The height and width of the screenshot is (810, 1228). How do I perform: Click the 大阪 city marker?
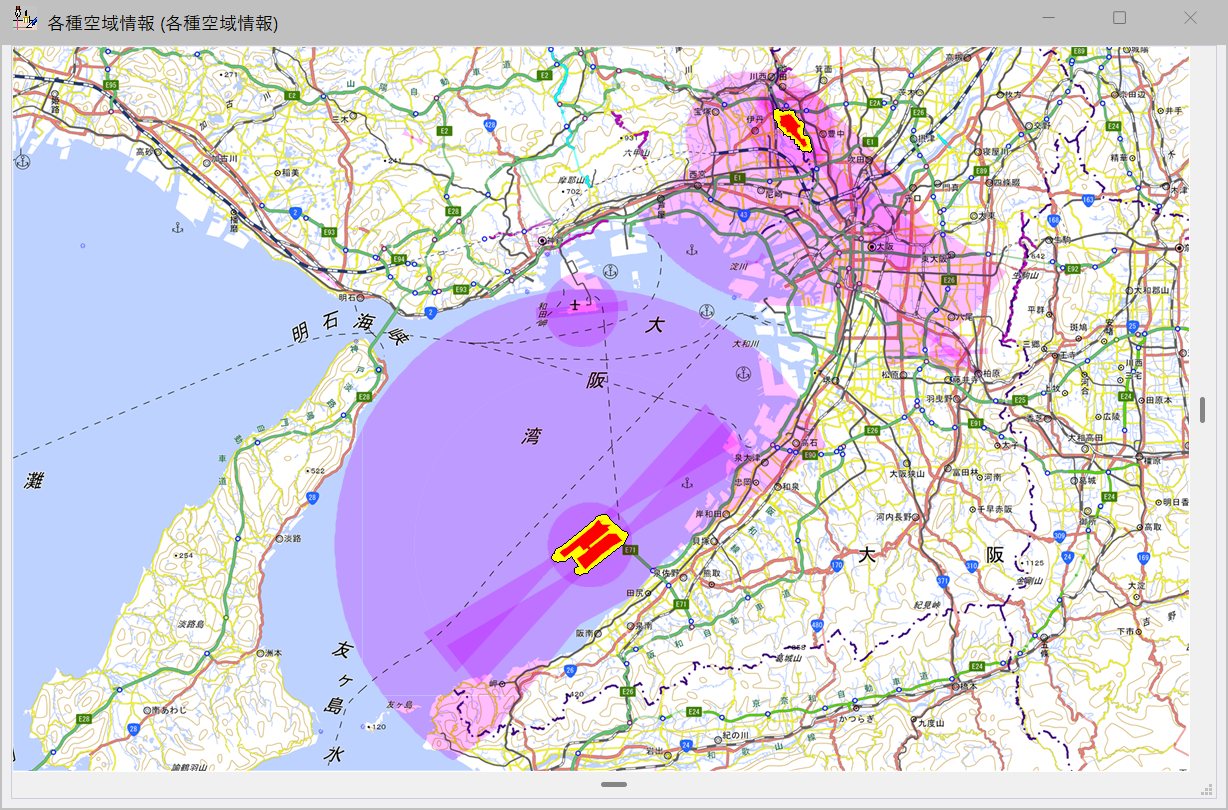[872, 246]
